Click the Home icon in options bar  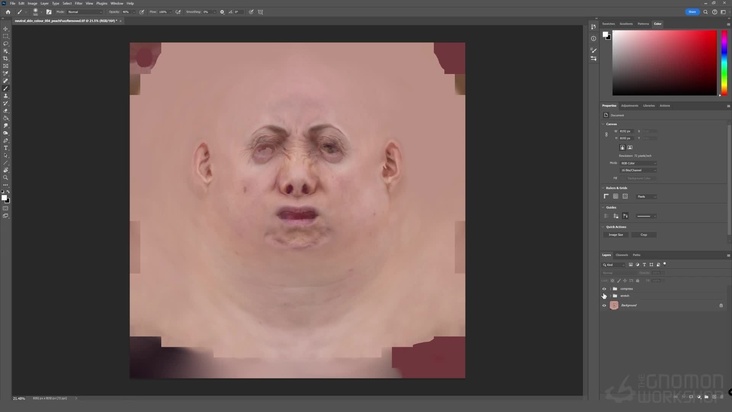[8, 12]
